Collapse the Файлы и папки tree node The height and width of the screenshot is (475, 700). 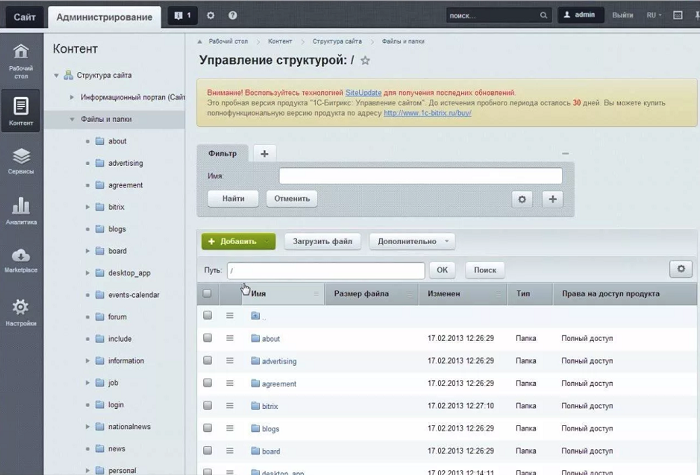pyautogui.click(x=71, y=119)
